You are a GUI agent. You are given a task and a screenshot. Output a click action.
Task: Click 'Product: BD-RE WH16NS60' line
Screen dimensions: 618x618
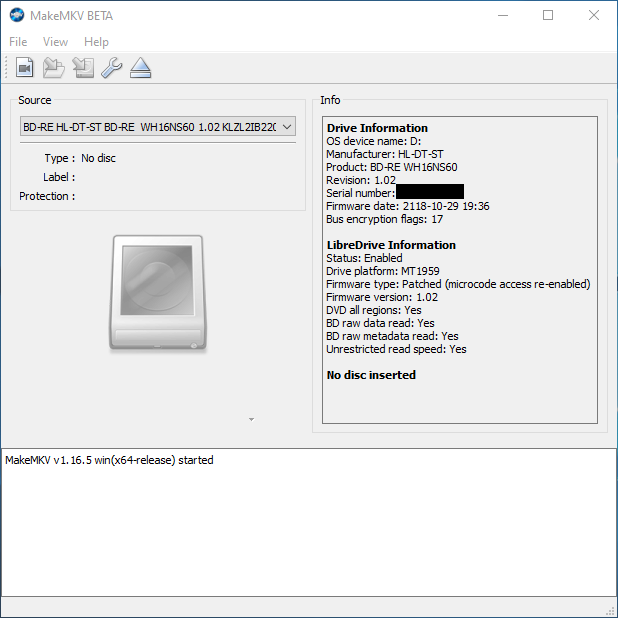click(392, 167)
